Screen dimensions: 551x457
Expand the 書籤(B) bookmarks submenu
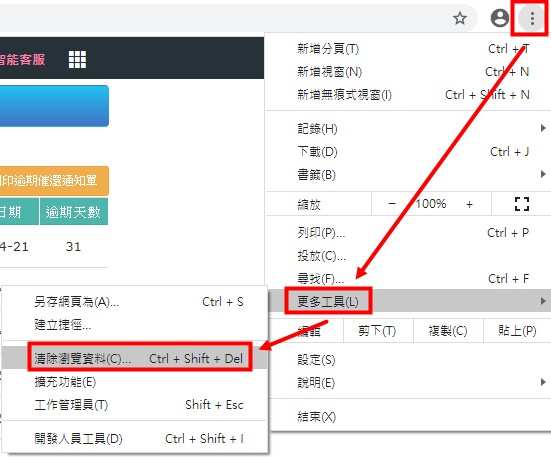[x=408, y=175]
